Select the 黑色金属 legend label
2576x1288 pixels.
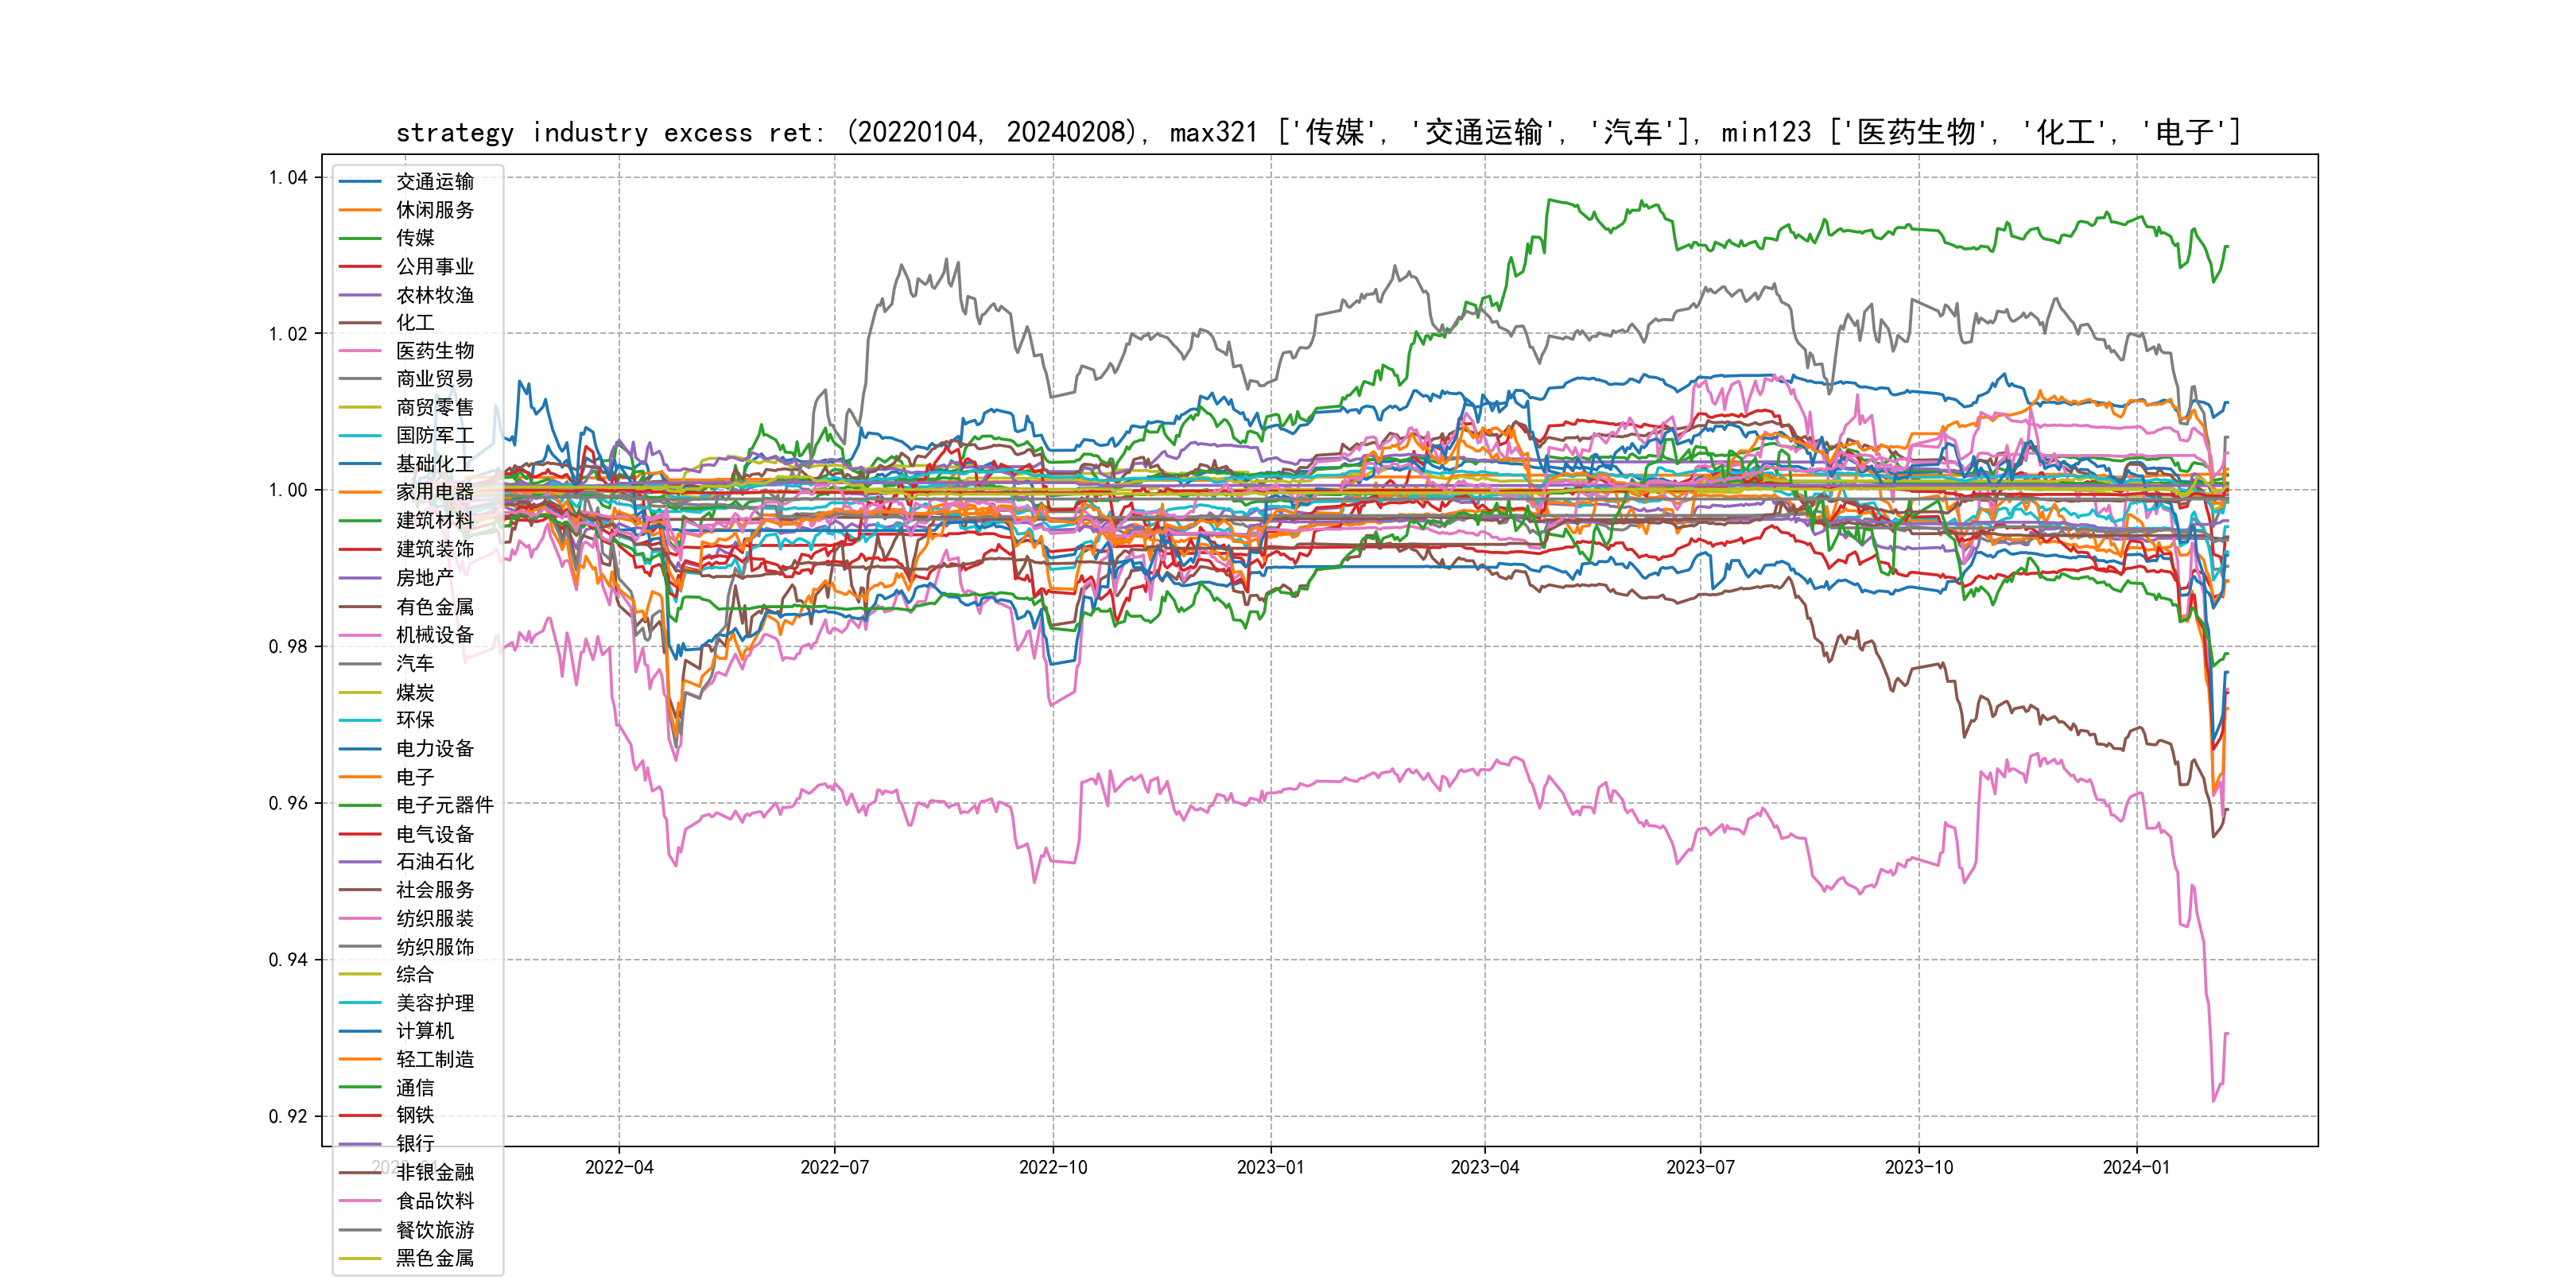pos(434,1258)
